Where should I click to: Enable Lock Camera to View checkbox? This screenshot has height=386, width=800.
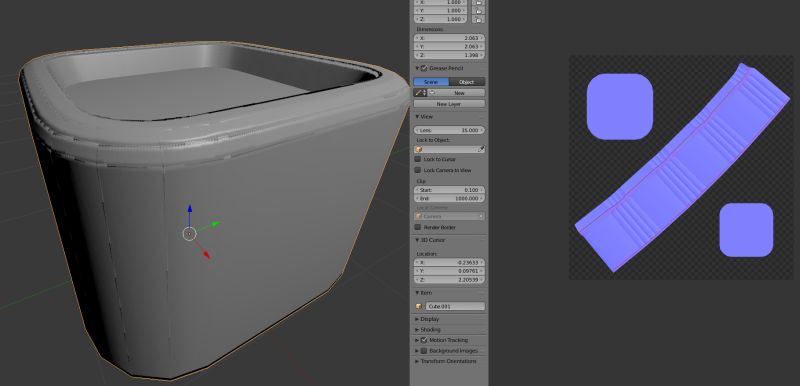click(x=418, y=170)
